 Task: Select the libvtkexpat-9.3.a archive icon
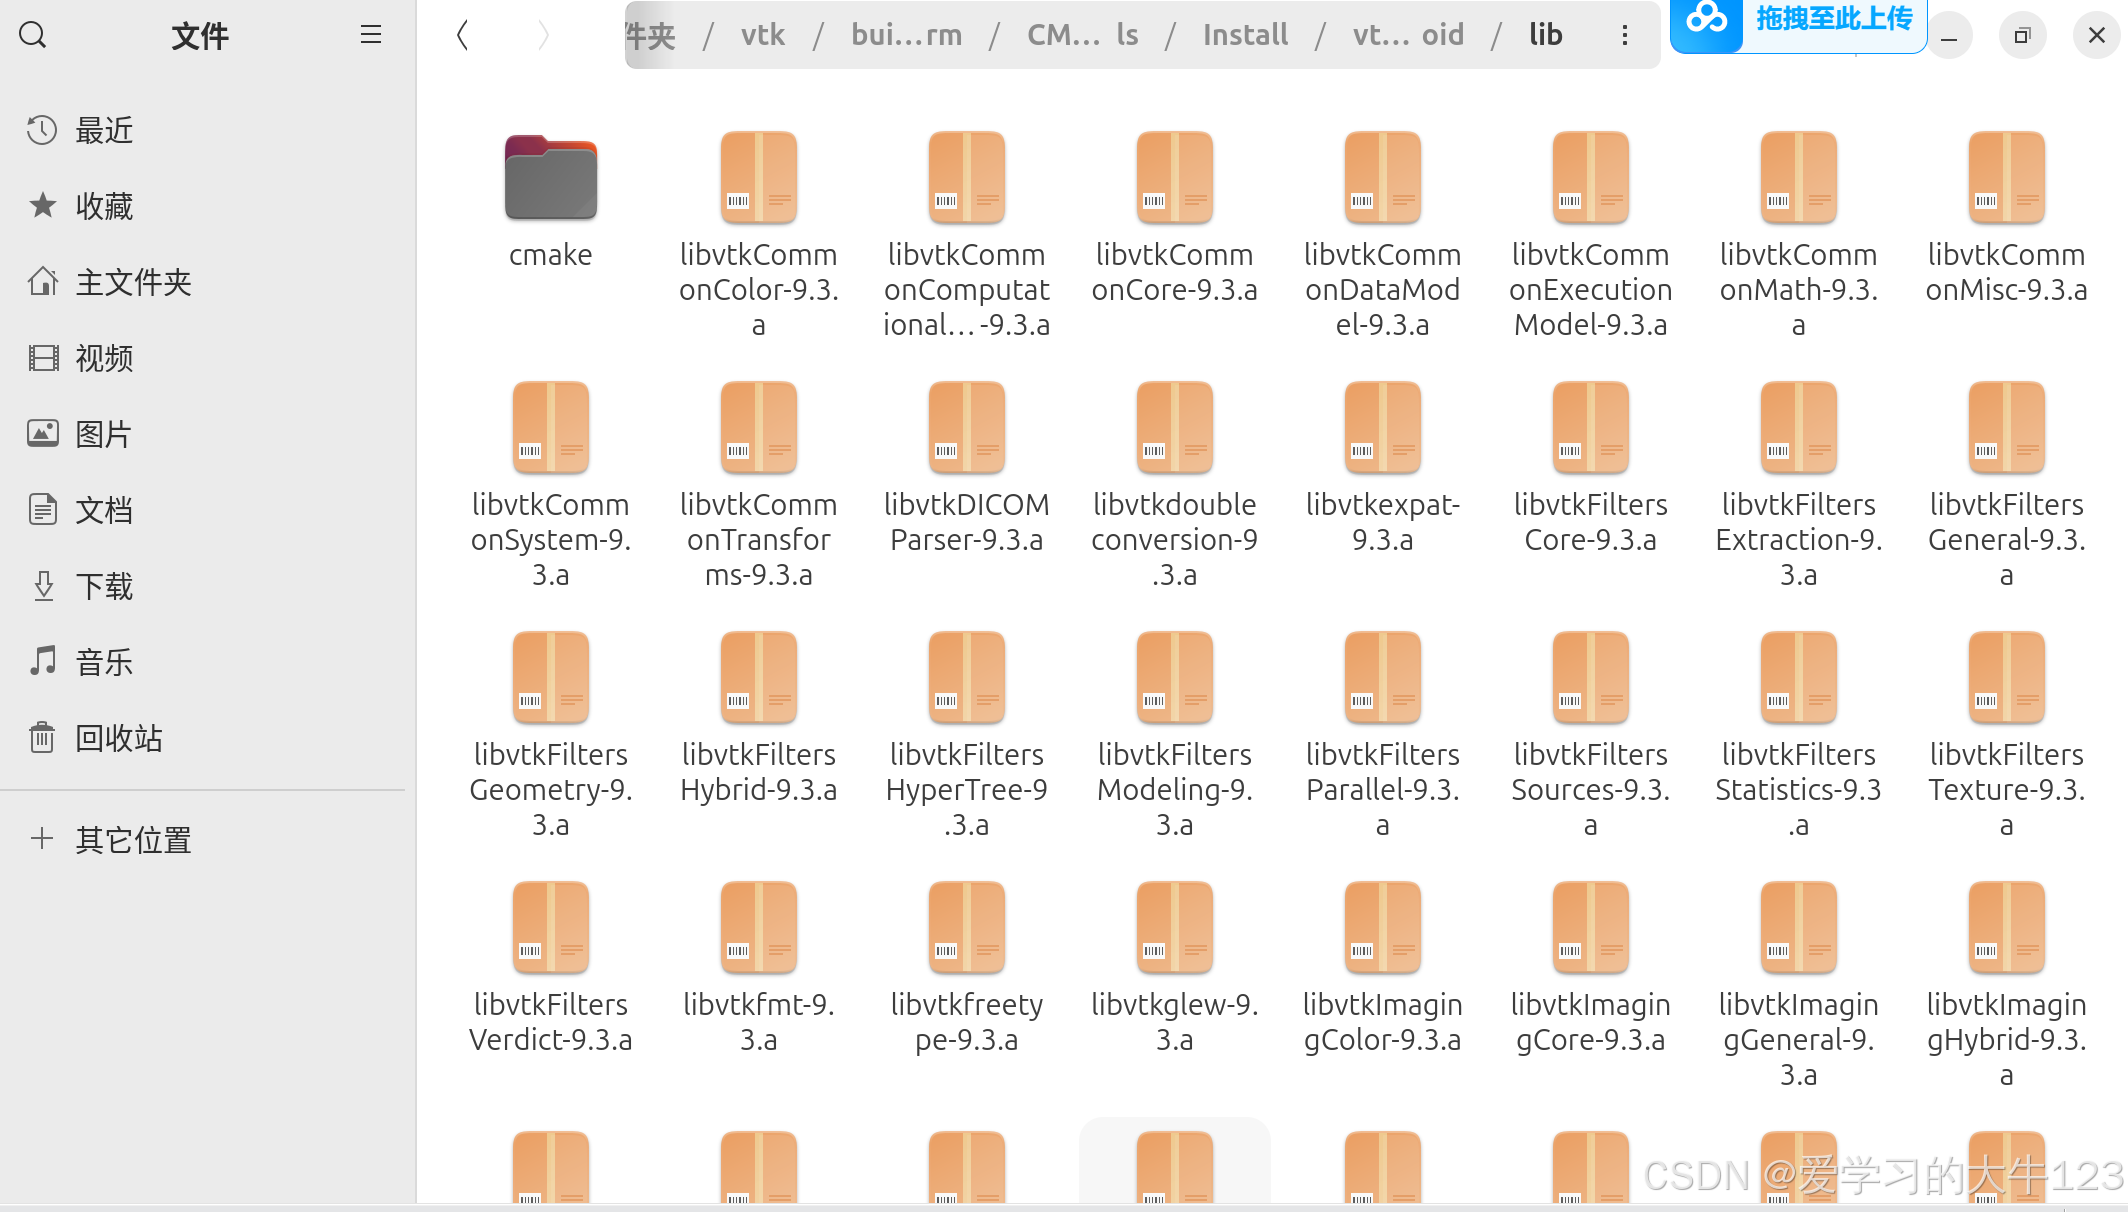click(1382, 428)
